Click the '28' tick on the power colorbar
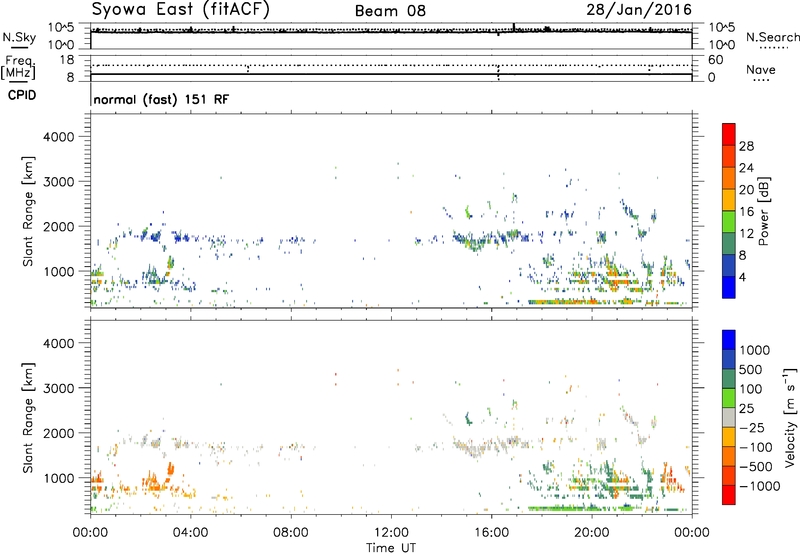The width and height of the screenshot is (800, 554). coord(746,146)
